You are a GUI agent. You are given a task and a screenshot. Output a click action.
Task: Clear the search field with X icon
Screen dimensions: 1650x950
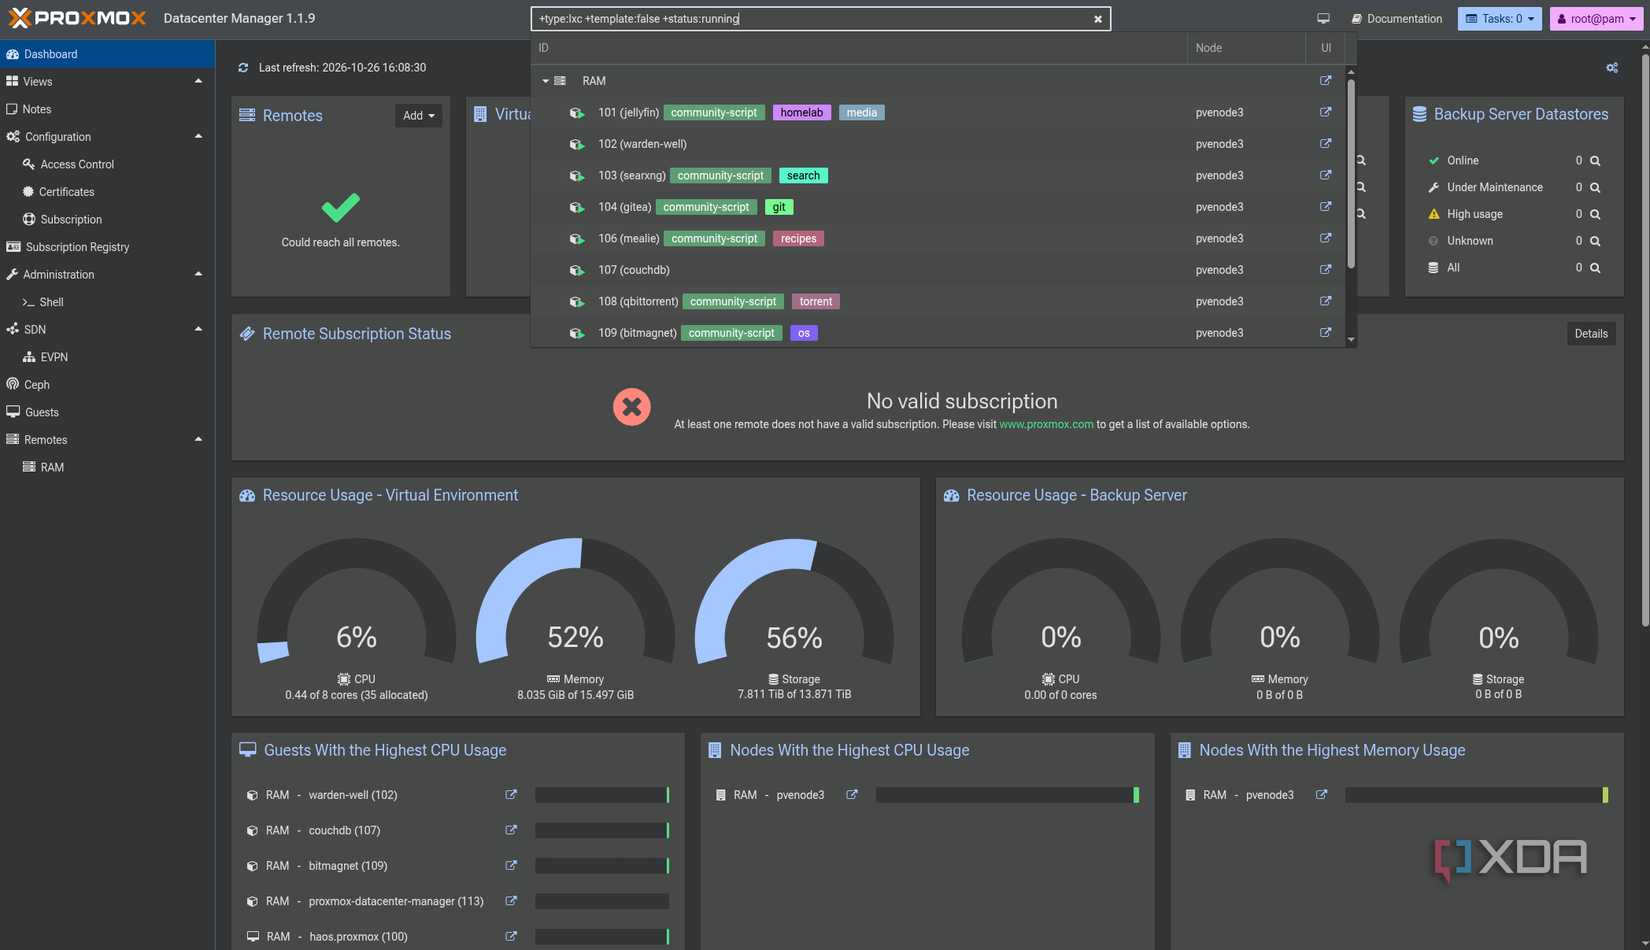pyautogui.click(x=1098, y=19)
